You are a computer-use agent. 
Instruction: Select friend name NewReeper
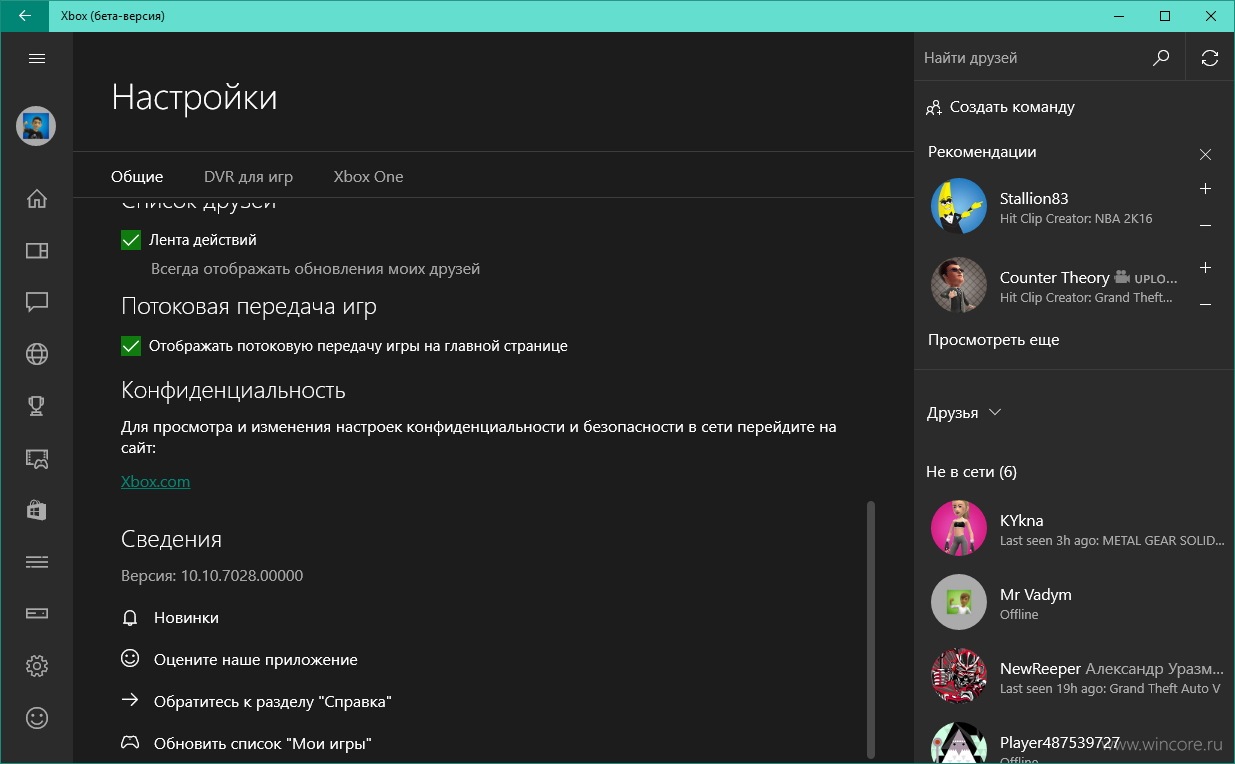pyautogui.click(x=1040, y=669)
